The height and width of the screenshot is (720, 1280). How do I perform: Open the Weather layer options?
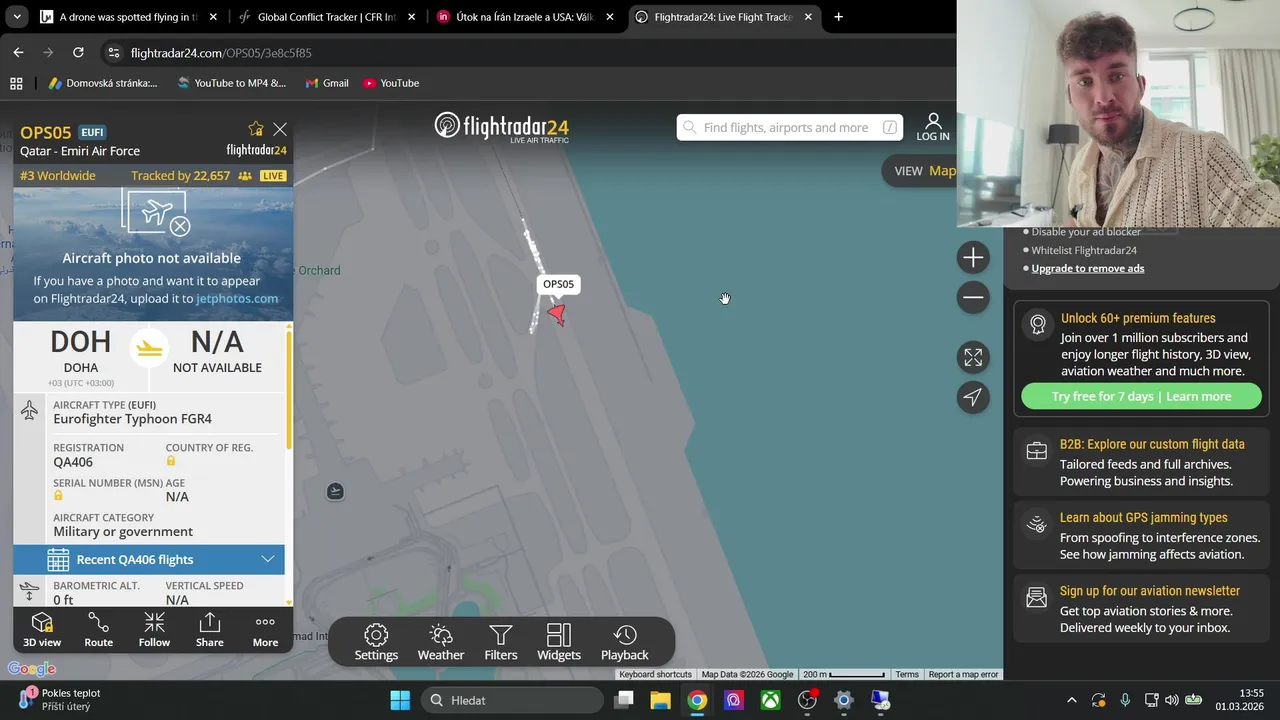[441, 643]
